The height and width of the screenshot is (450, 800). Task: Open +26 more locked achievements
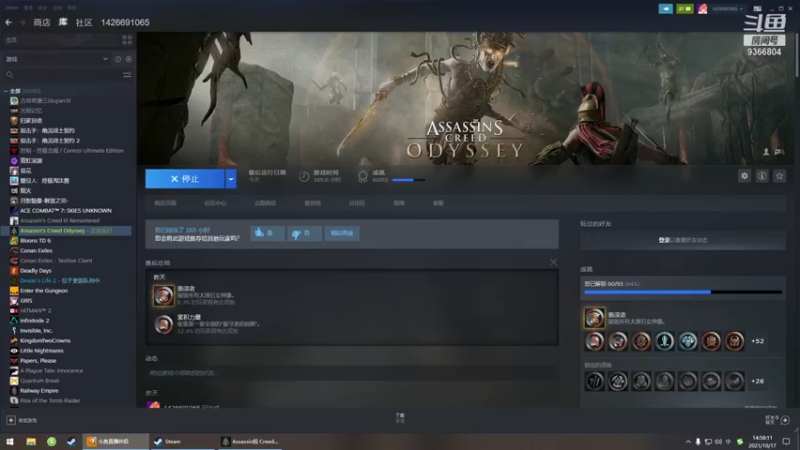758,381
